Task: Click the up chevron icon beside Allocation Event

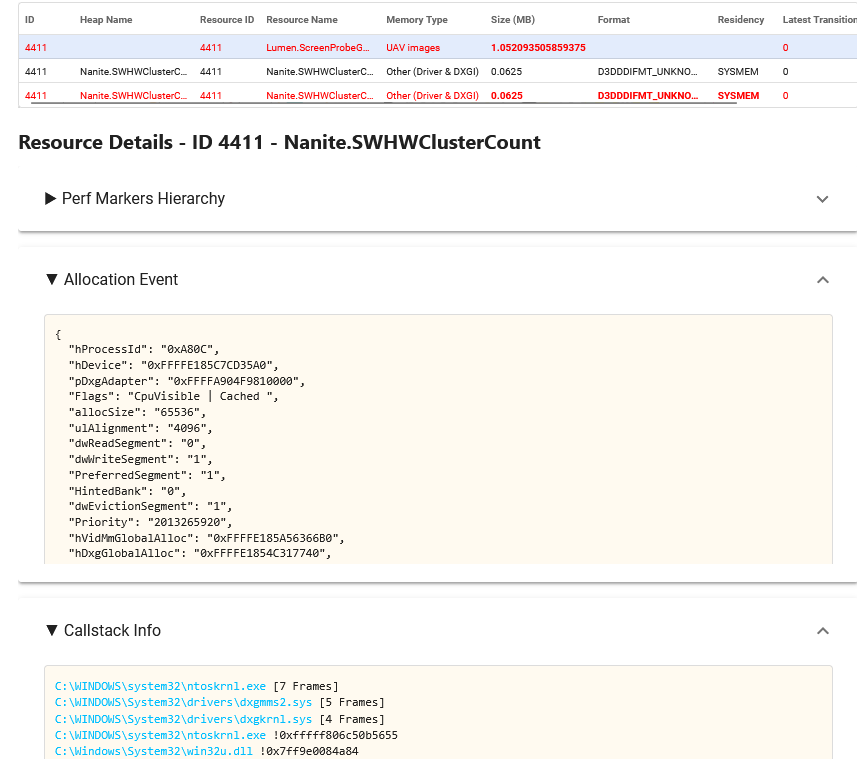Action: coord(822,280)
